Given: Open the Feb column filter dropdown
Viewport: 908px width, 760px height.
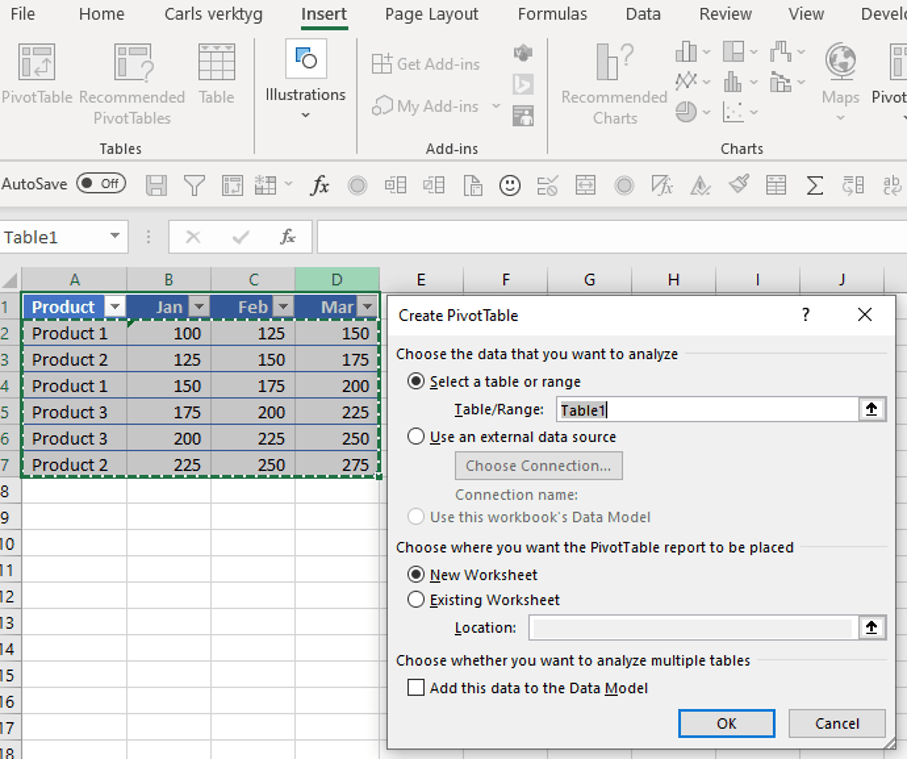Looking at the screenshot, I should (283, 306).
